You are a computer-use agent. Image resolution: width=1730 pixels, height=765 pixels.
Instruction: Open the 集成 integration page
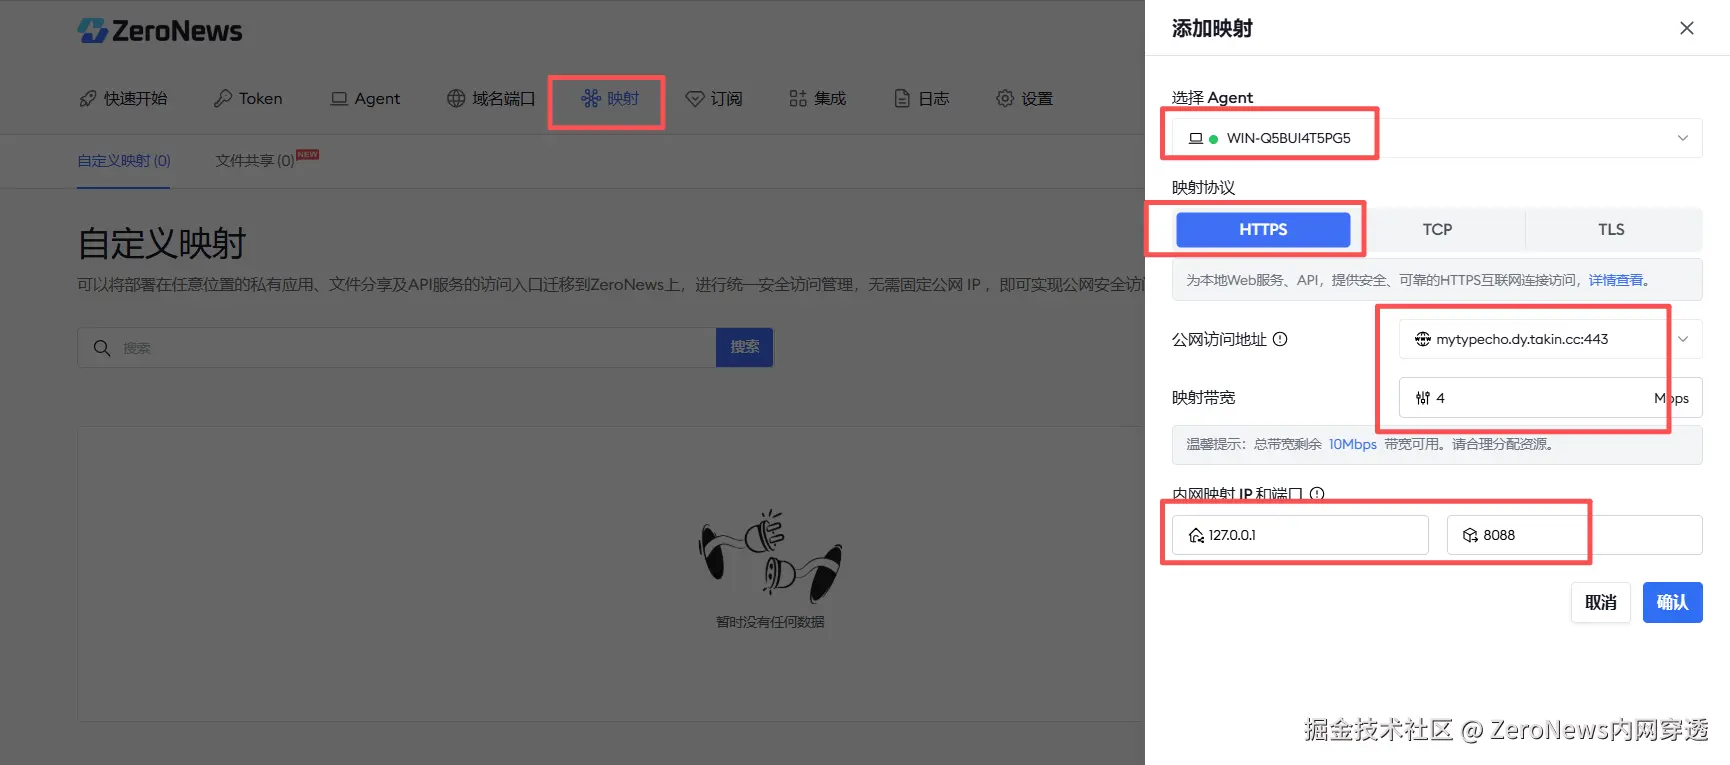(818, 98)
